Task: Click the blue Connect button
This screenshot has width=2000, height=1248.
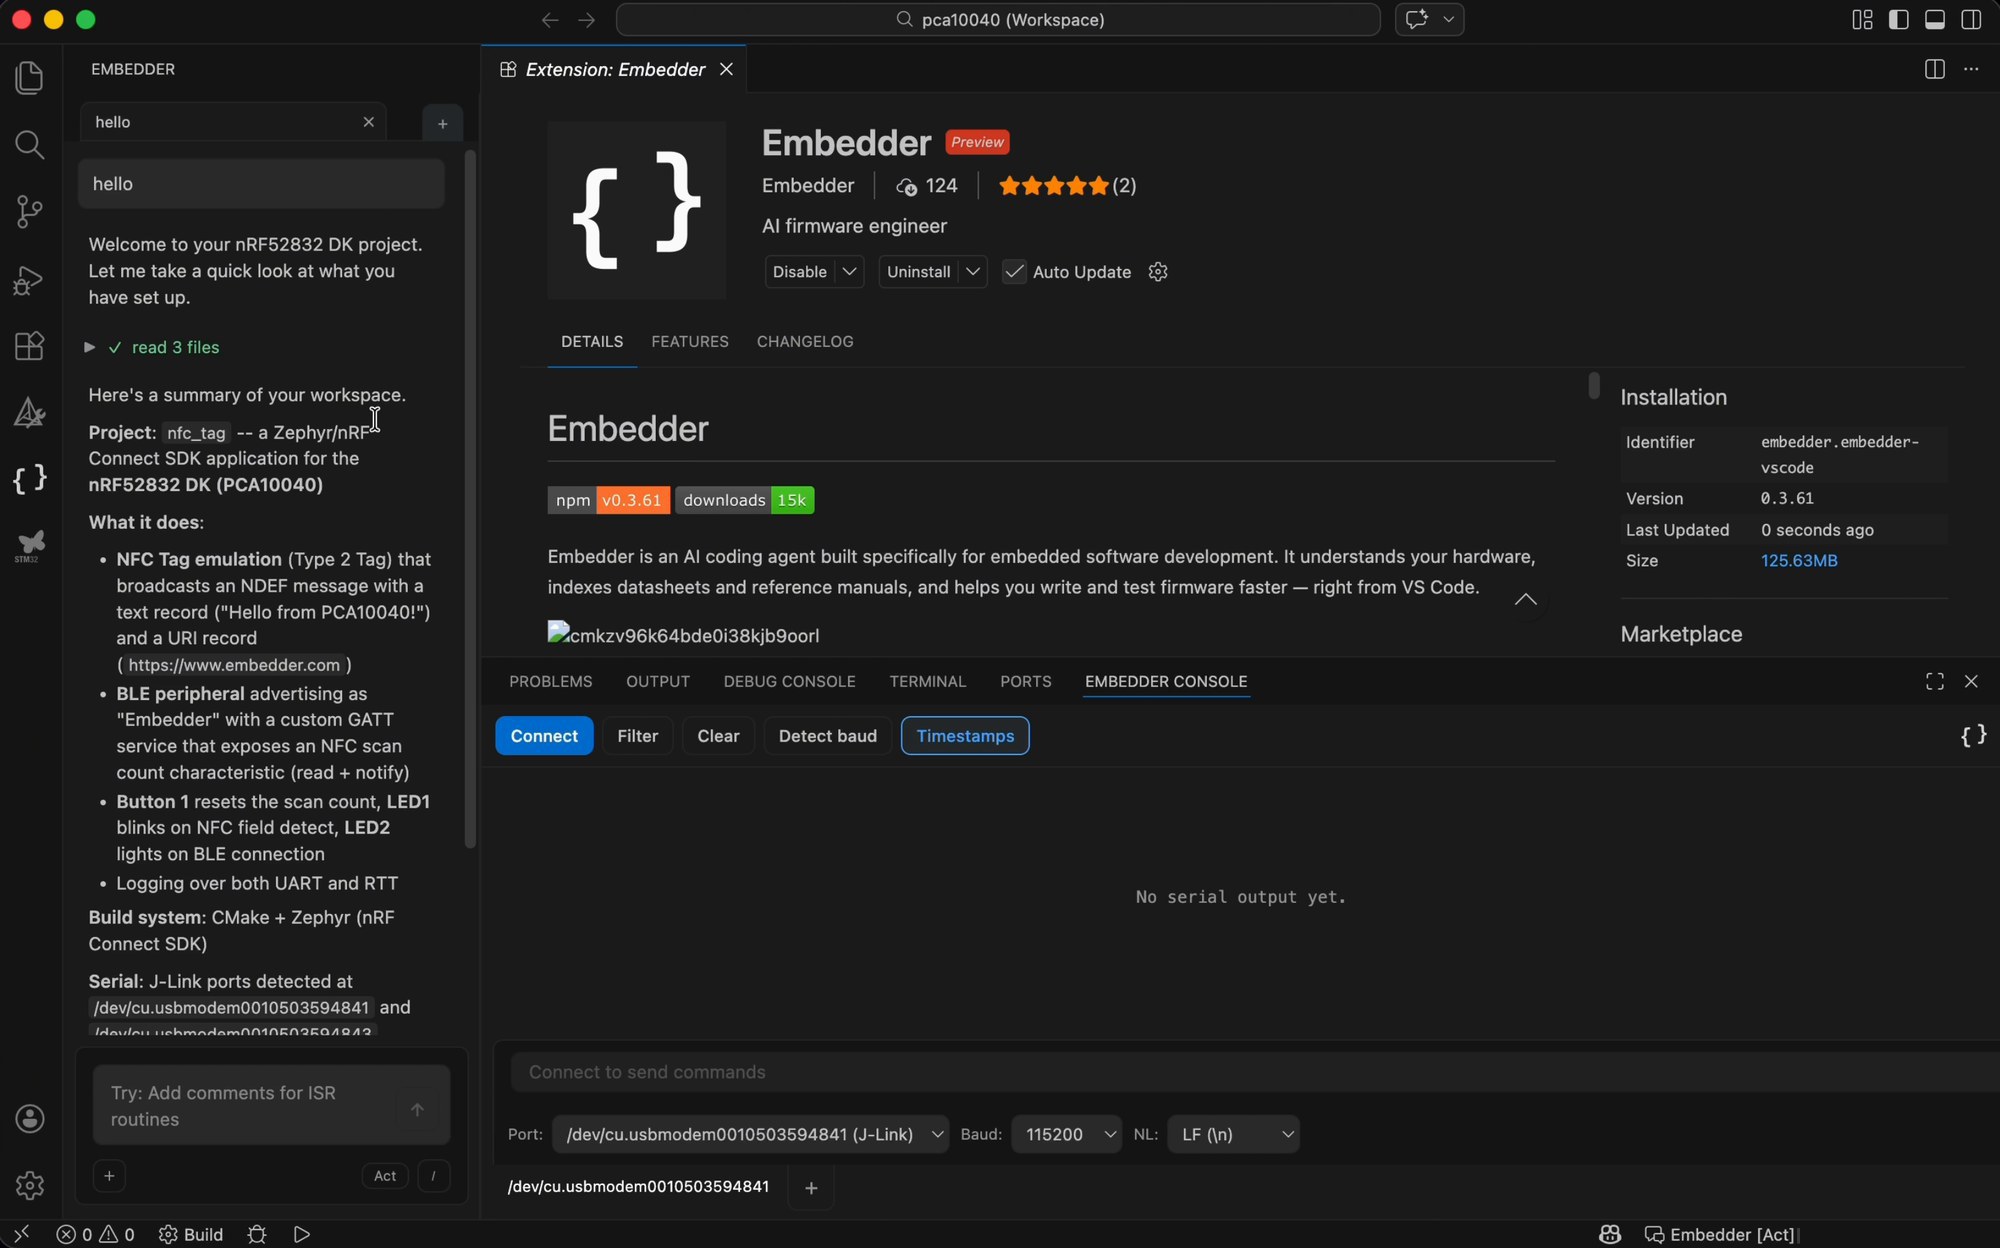Action: (544, 736)
